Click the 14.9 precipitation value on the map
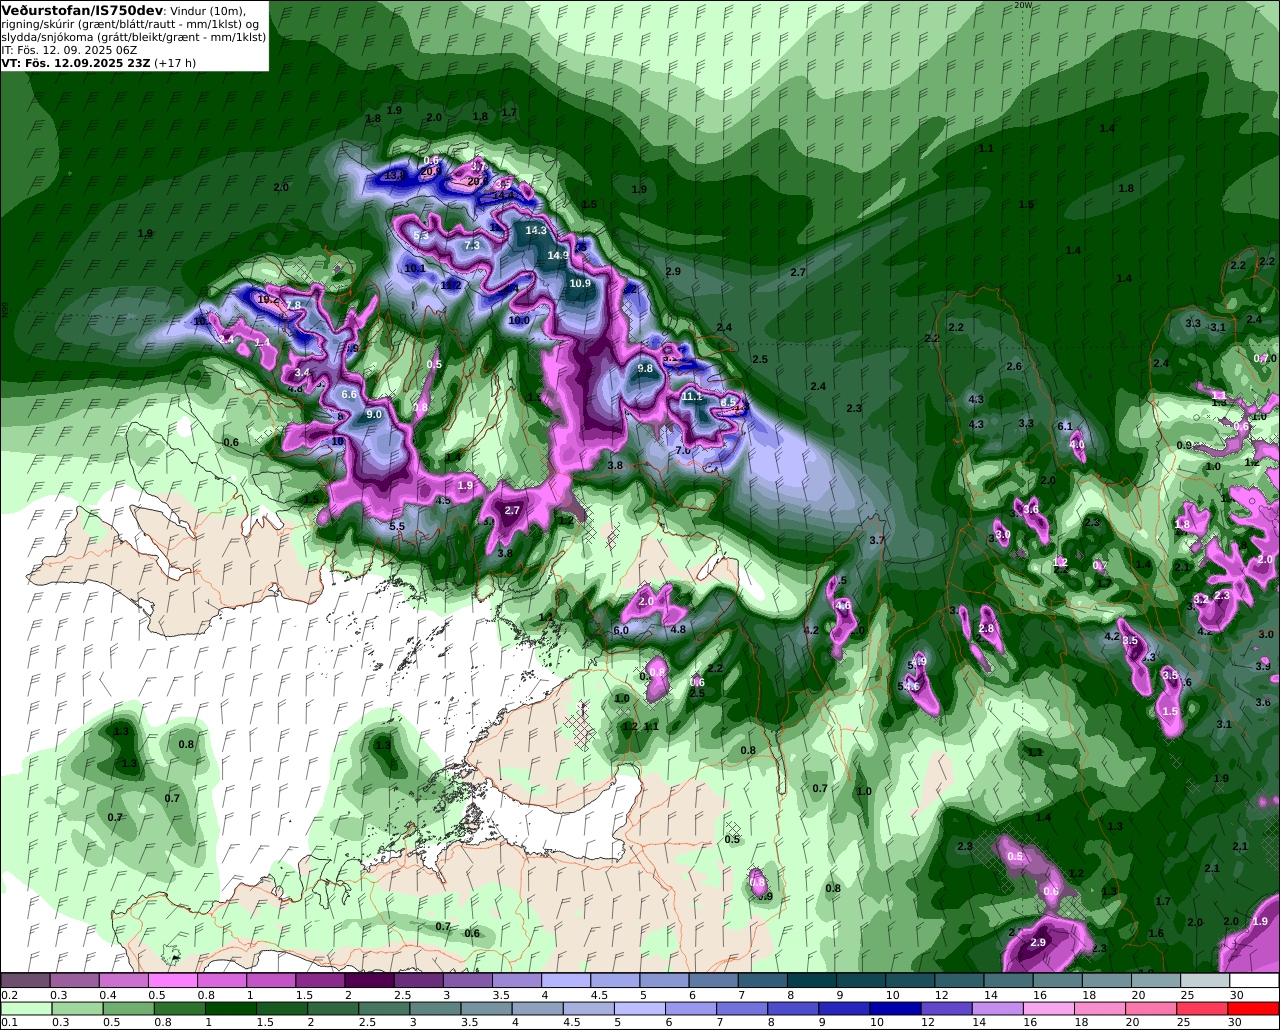This screenshot has height=1030, width=1280. [558, 255]
